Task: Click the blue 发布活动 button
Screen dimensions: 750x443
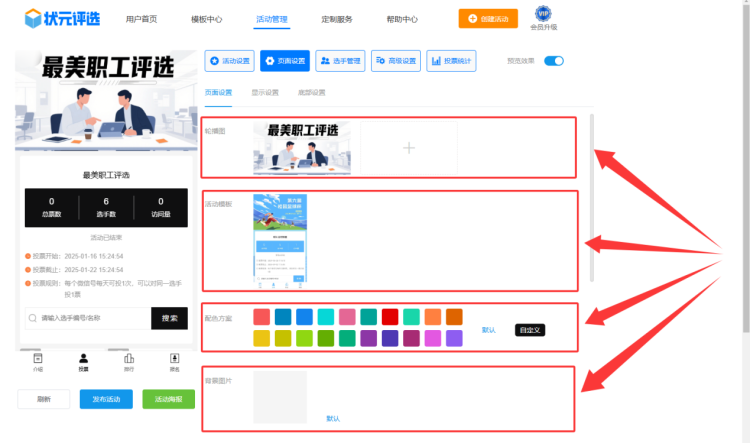Action: pos(106,399)
